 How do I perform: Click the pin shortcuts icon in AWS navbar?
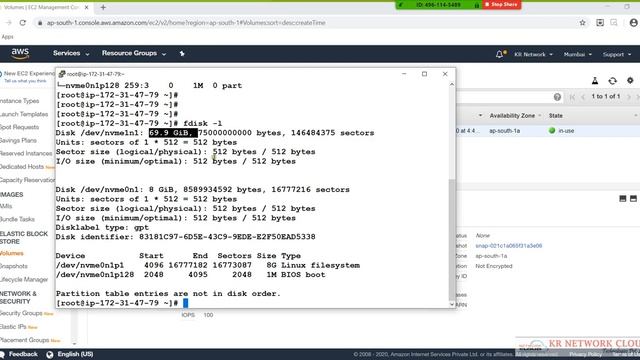[182, 53]
